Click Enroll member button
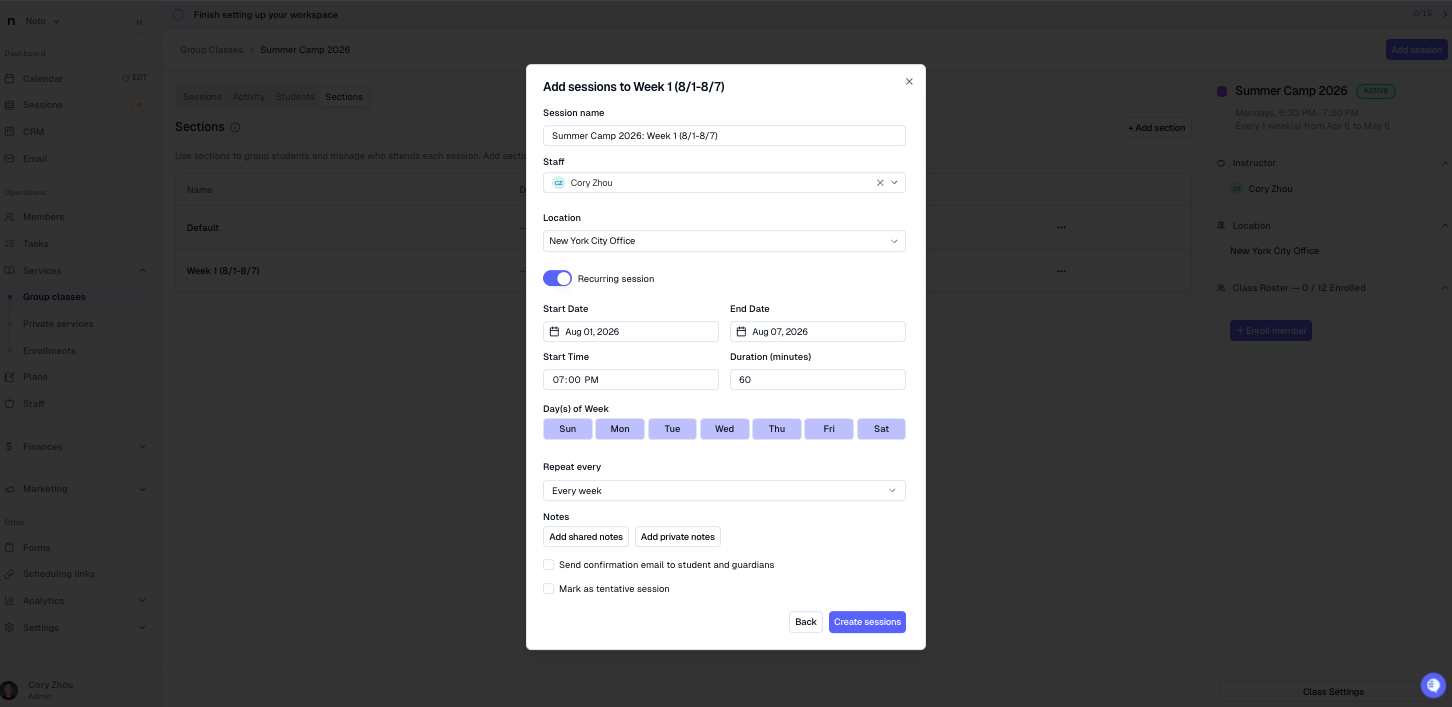1452x707 pixels. pos(1270,330)
